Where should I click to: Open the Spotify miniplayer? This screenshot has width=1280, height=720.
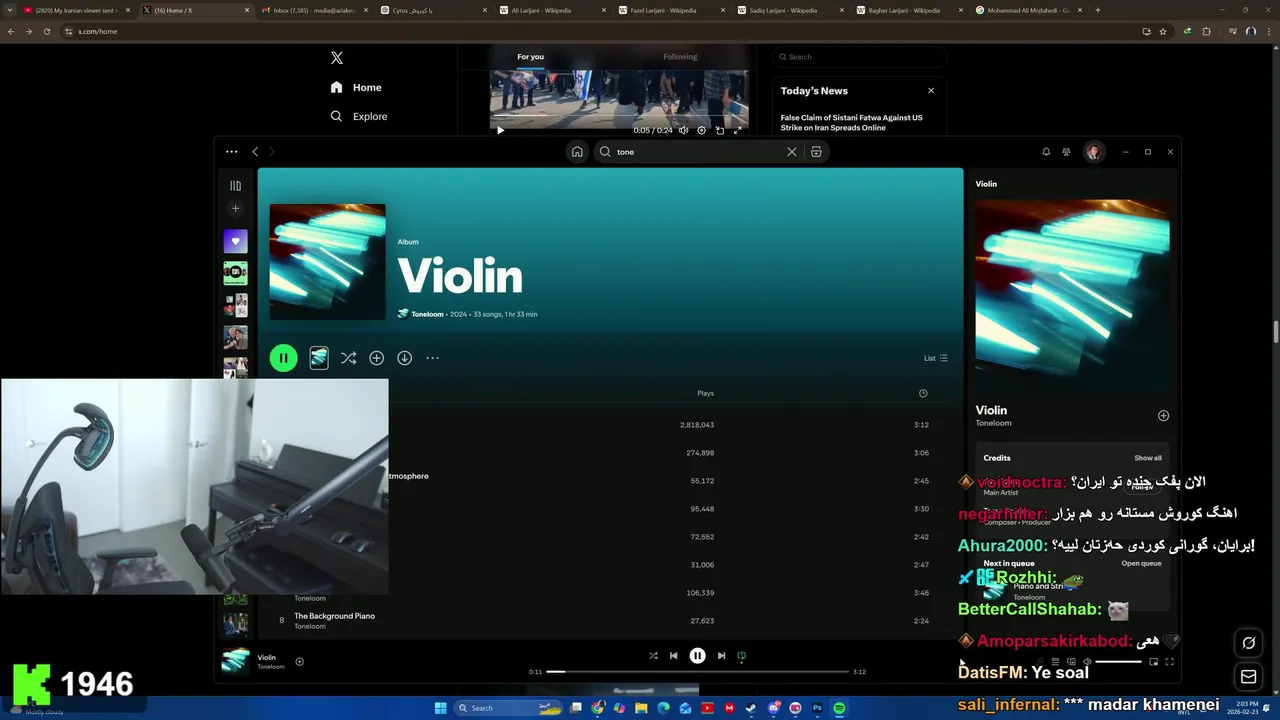click(1153, 662)
